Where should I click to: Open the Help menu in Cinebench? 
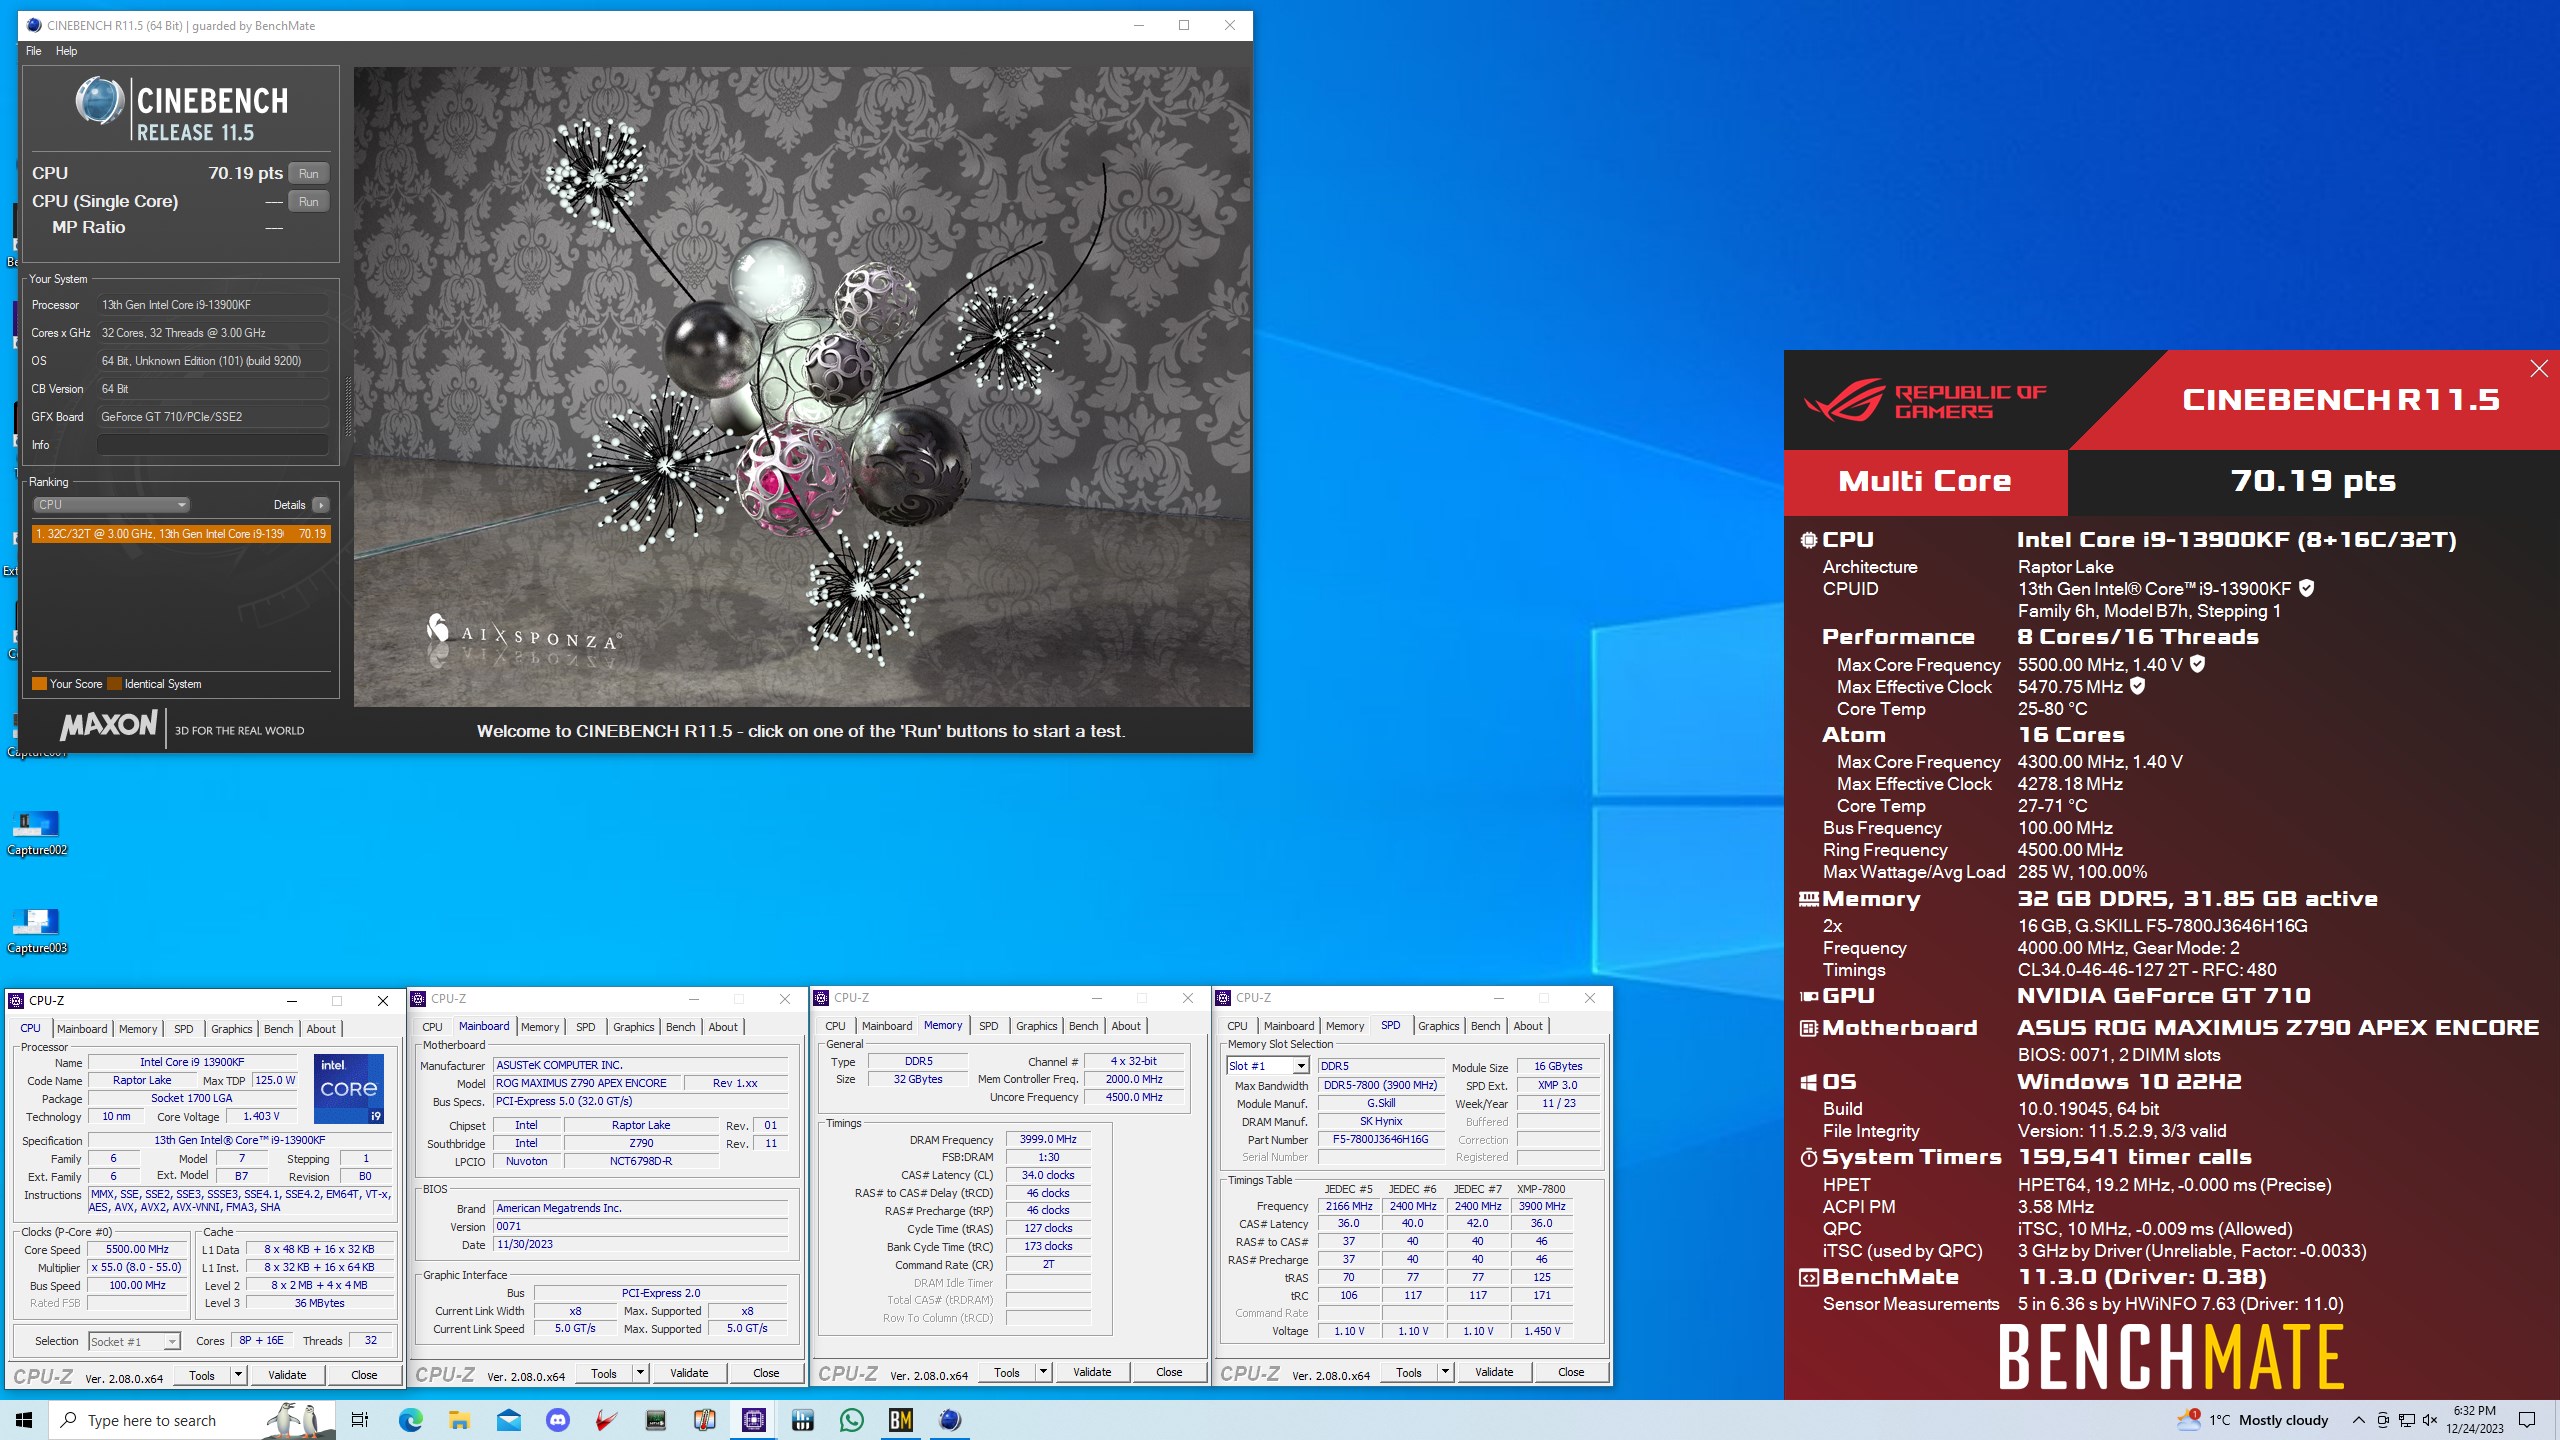66,51
